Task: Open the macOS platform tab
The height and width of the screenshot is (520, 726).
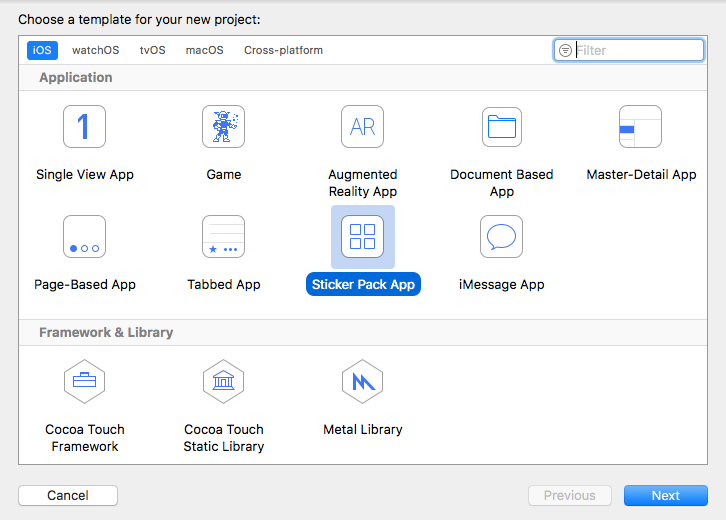Action: point(205,50)
